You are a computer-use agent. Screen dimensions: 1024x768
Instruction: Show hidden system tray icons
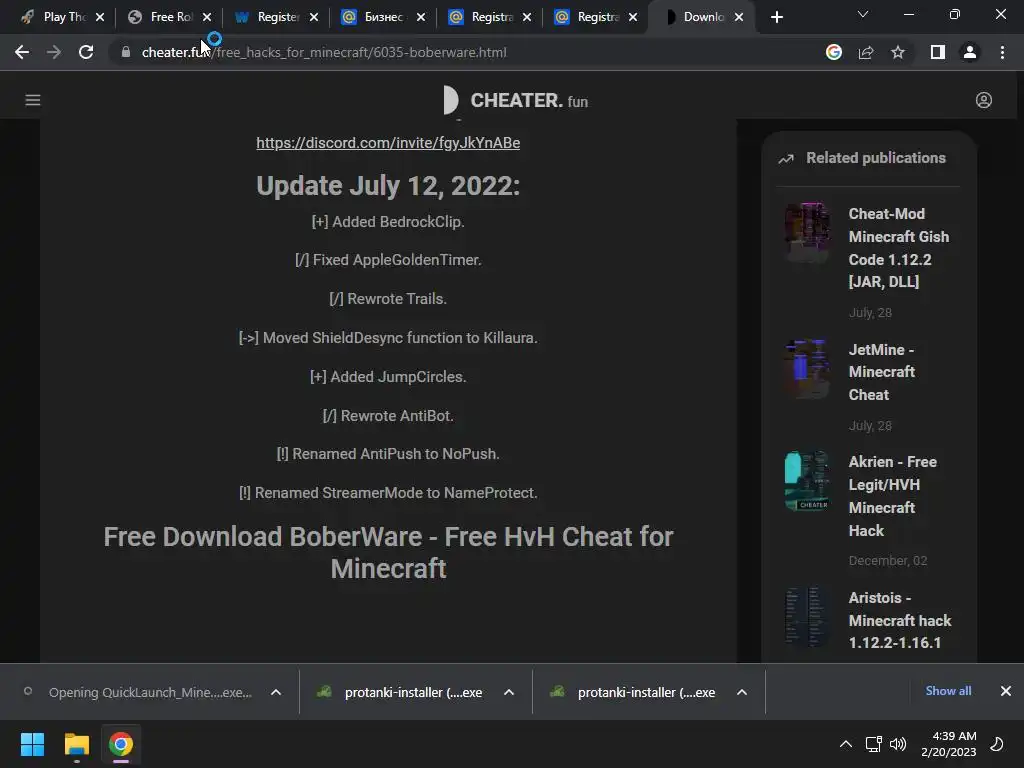coord(846,744)
